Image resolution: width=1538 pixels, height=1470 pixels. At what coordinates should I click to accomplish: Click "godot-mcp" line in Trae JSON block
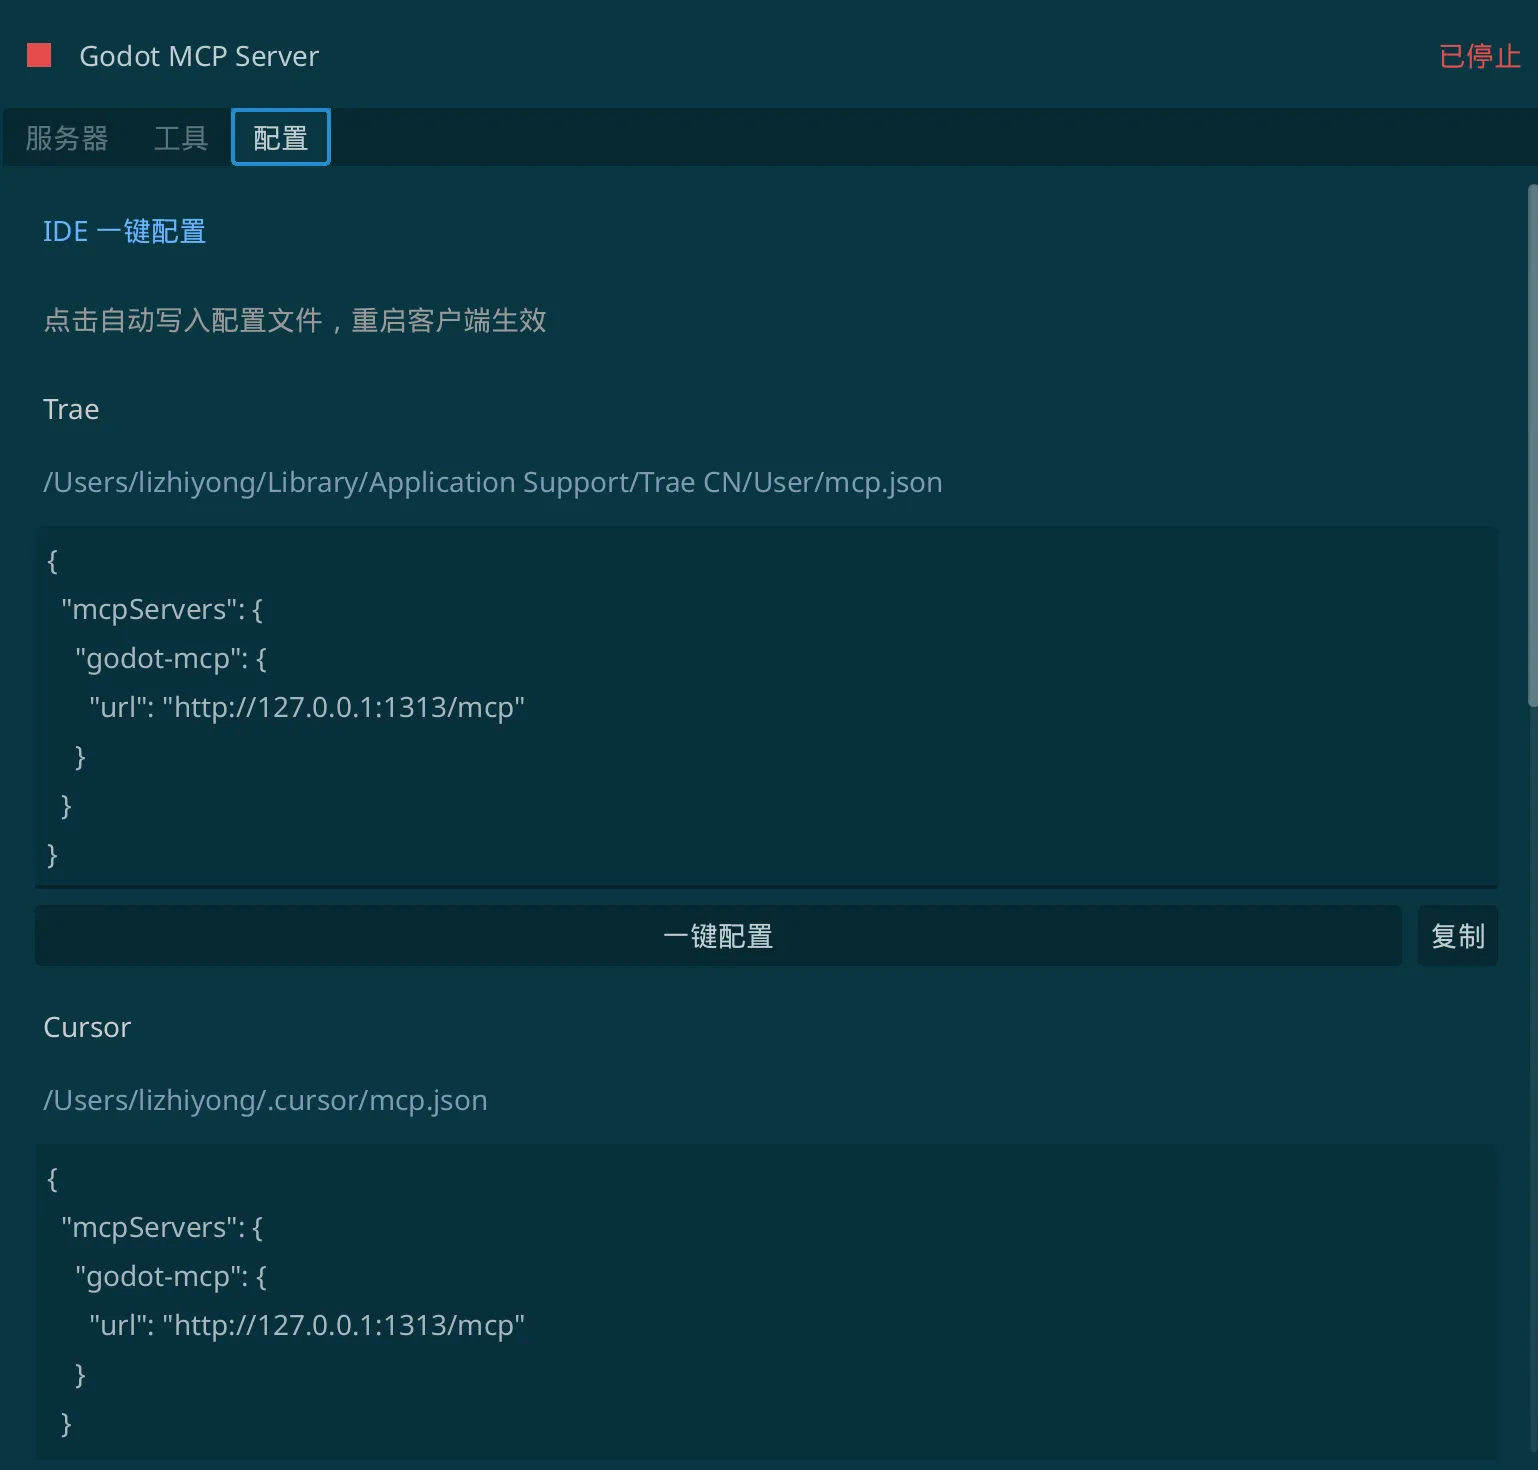[171, 658]
